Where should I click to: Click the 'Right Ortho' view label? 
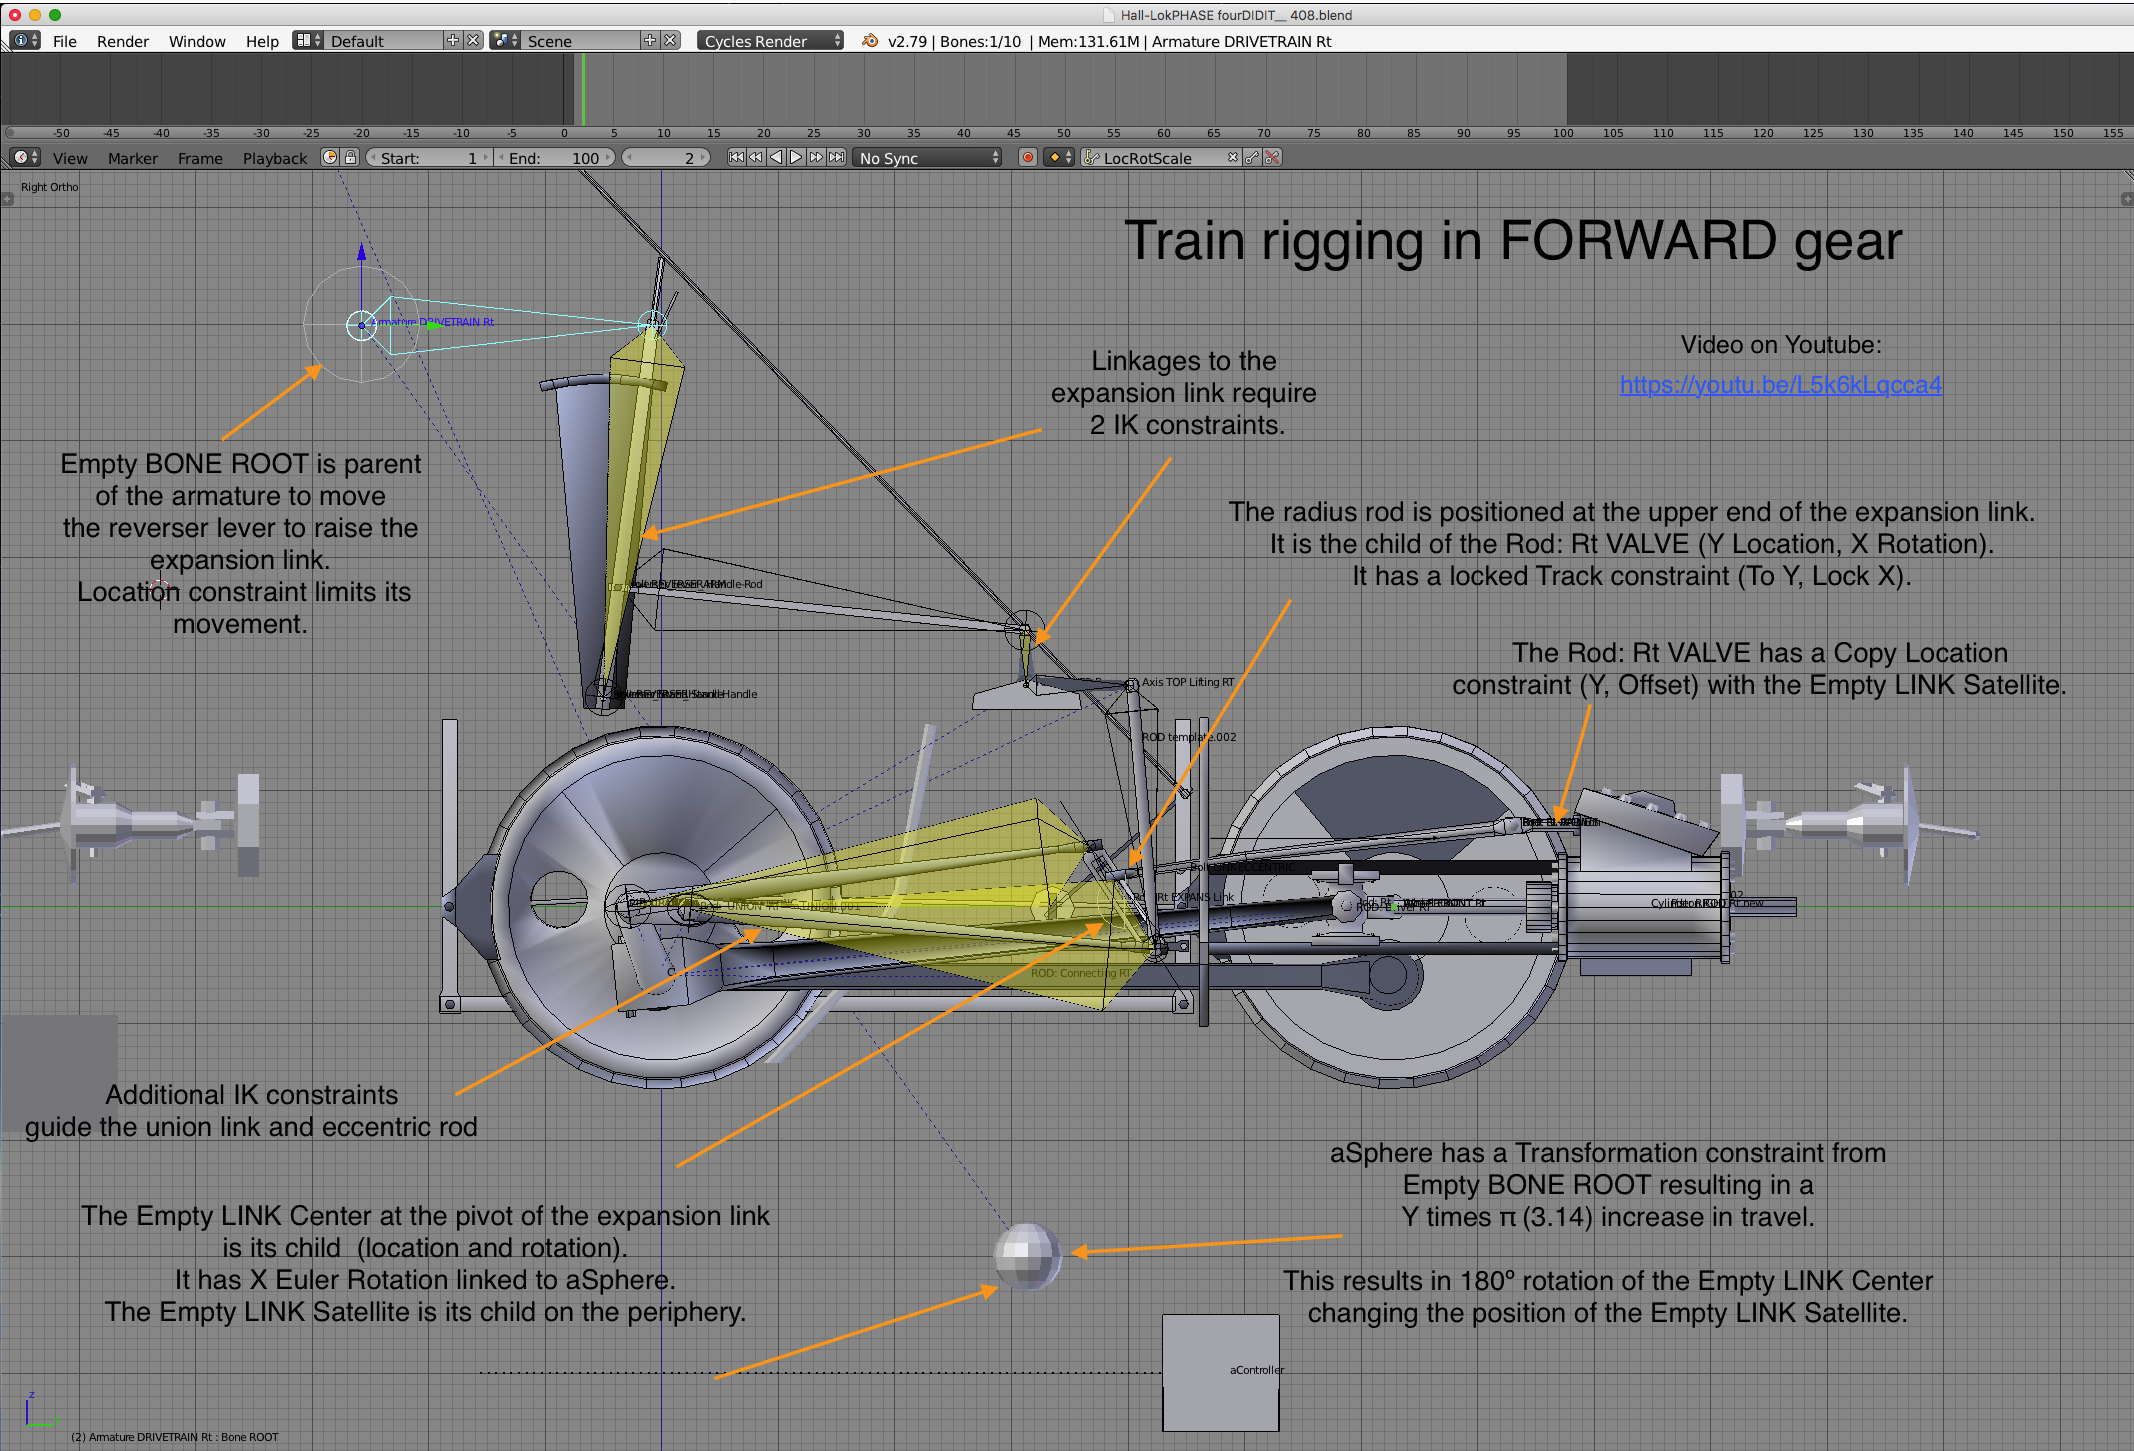pyautogui.click(x=49, y=187)
